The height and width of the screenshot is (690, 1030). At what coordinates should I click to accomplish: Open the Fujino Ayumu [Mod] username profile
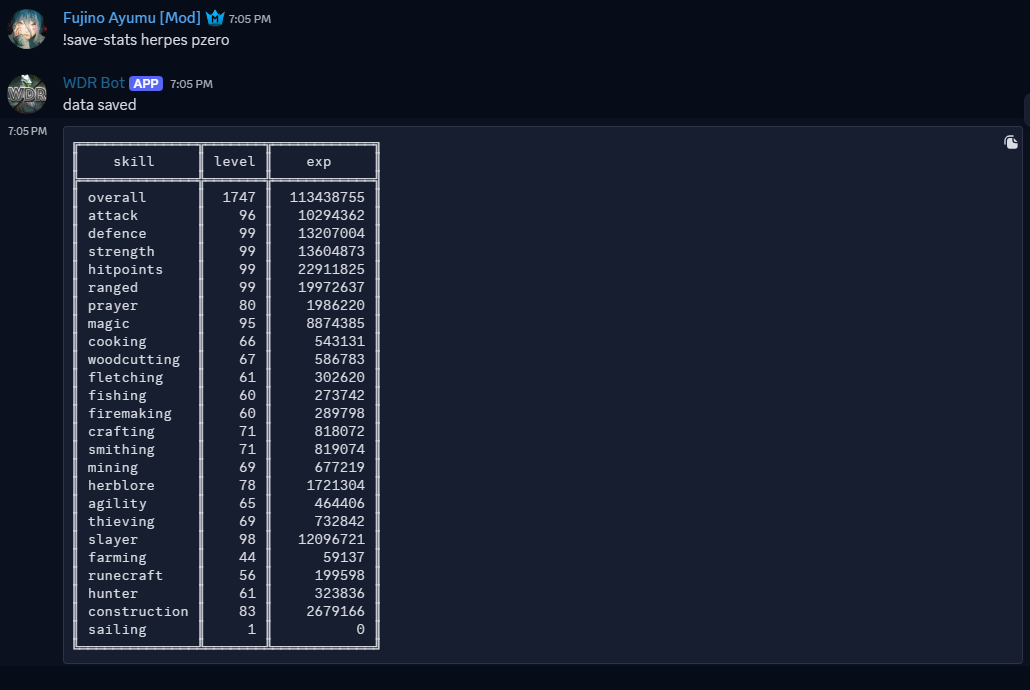click(131, 18)
